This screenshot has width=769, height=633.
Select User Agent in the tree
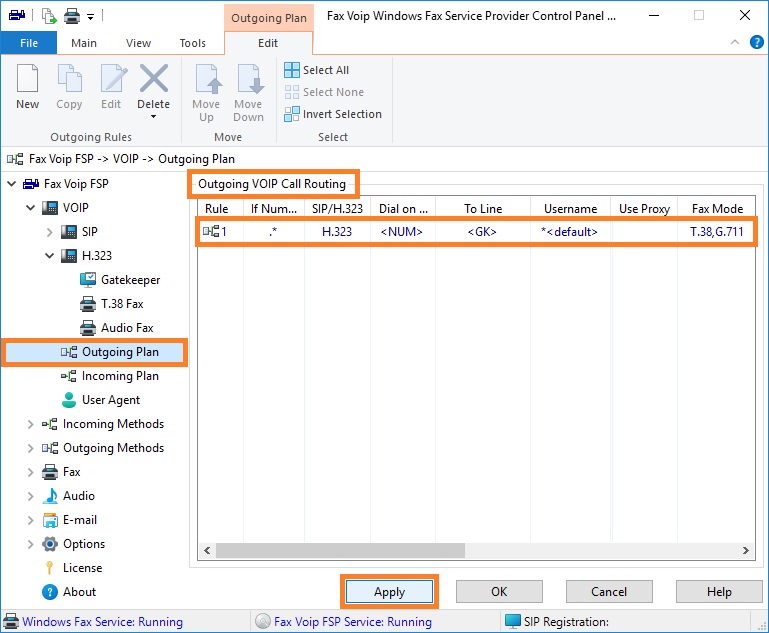(101, 400)
